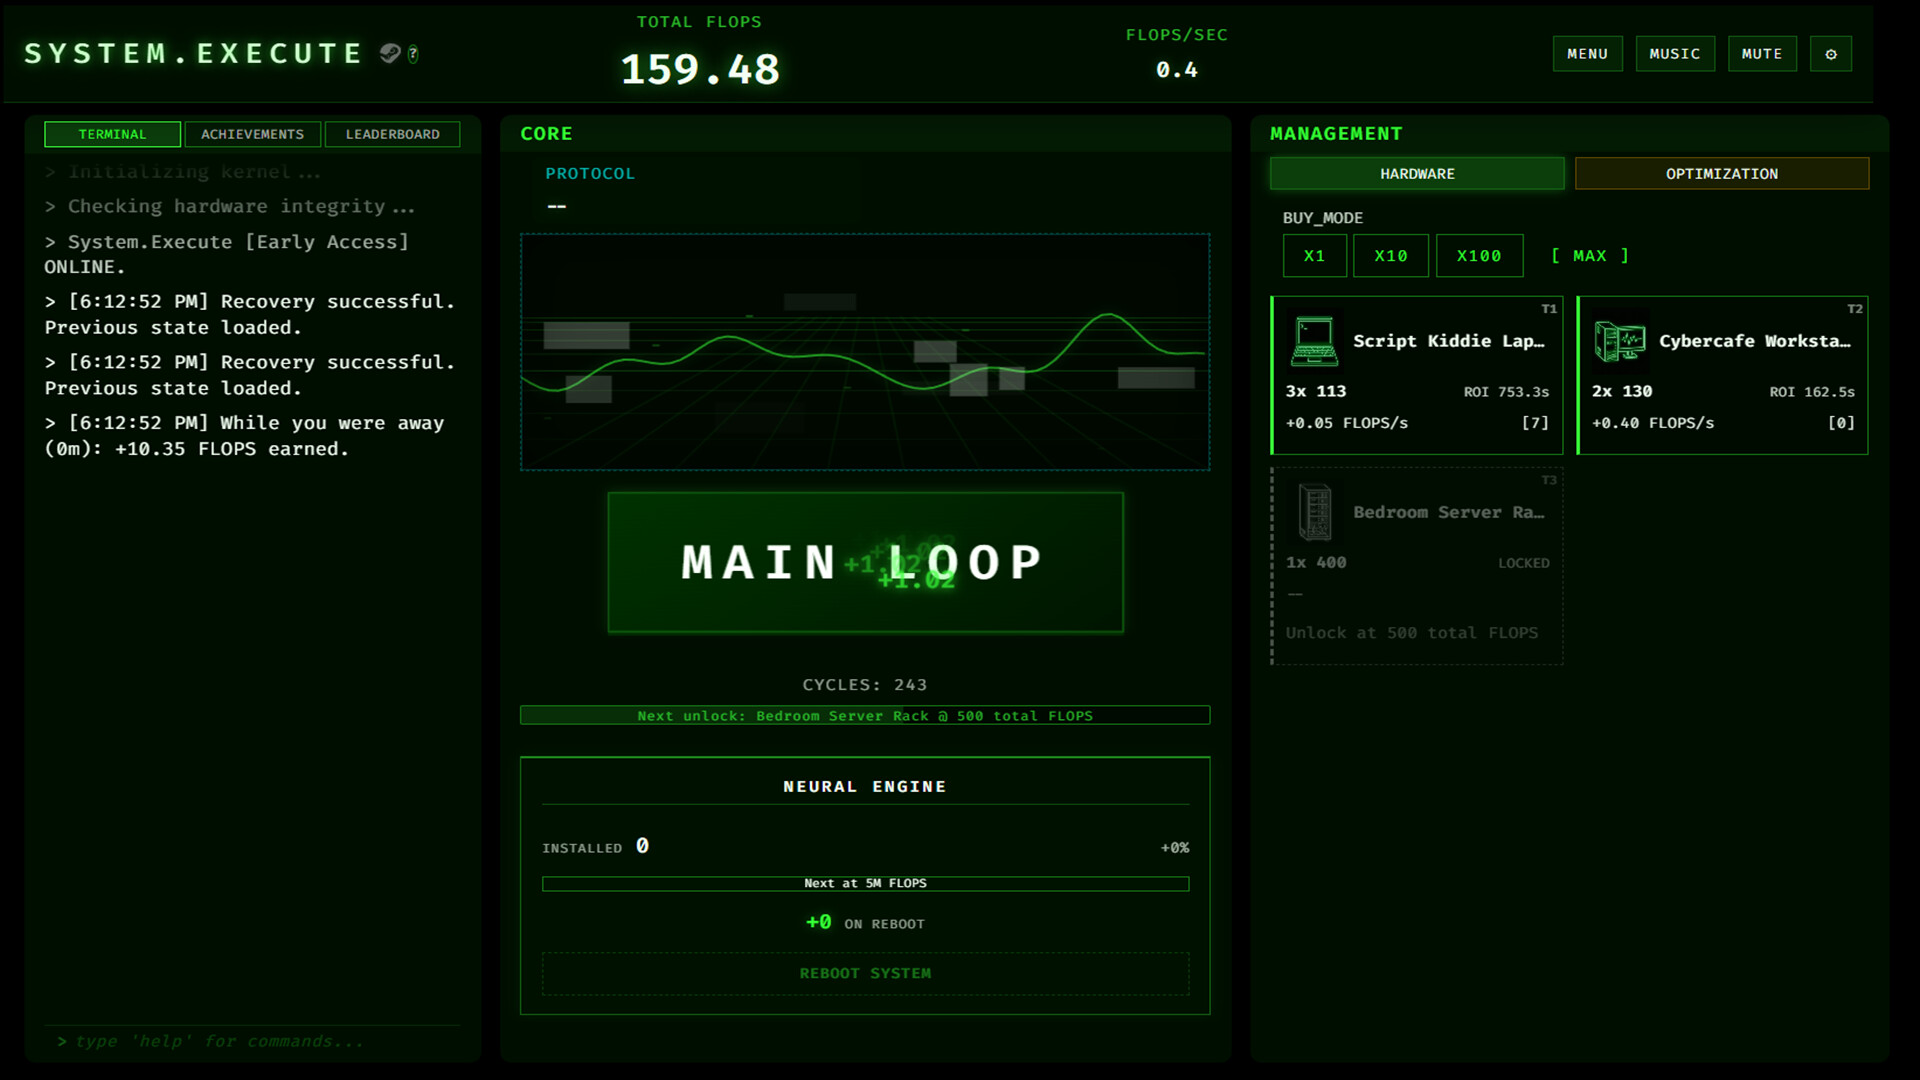The image size is (1920, 1080).
Task: Select the X100 buy mode
Action: [1479, 255]
